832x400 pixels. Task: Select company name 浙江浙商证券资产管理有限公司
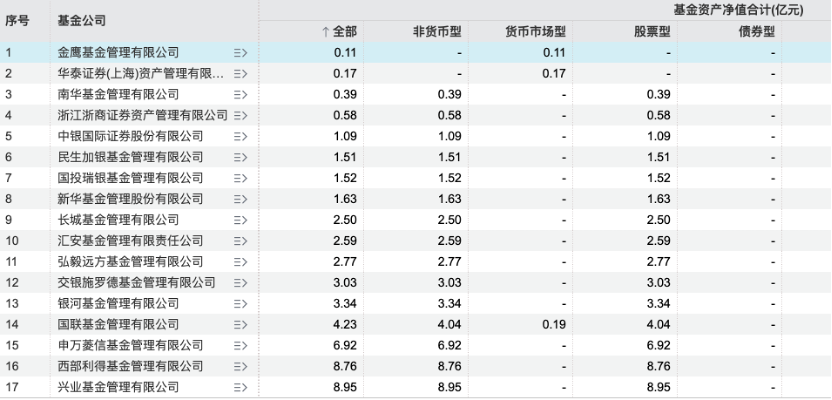143,116
